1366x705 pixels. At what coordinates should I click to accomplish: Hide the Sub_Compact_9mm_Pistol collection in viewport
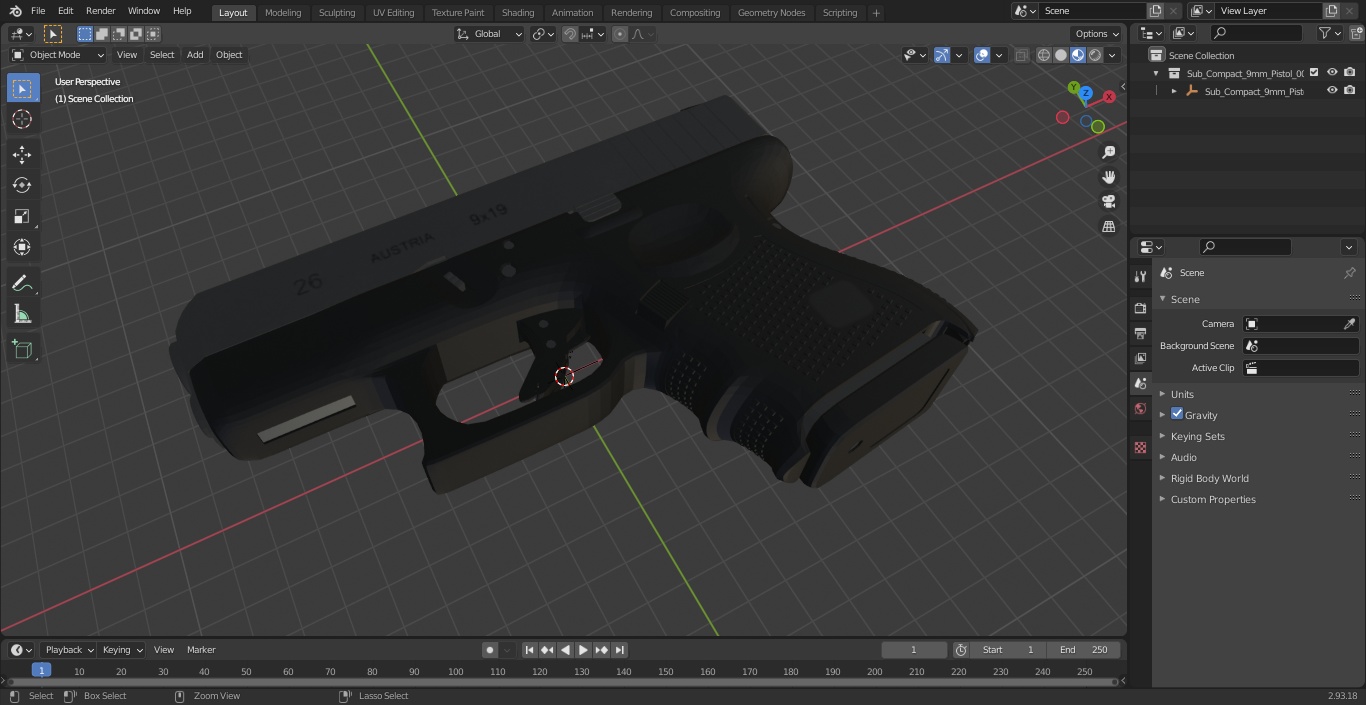pyautogui.click(x=1332, y=73)
